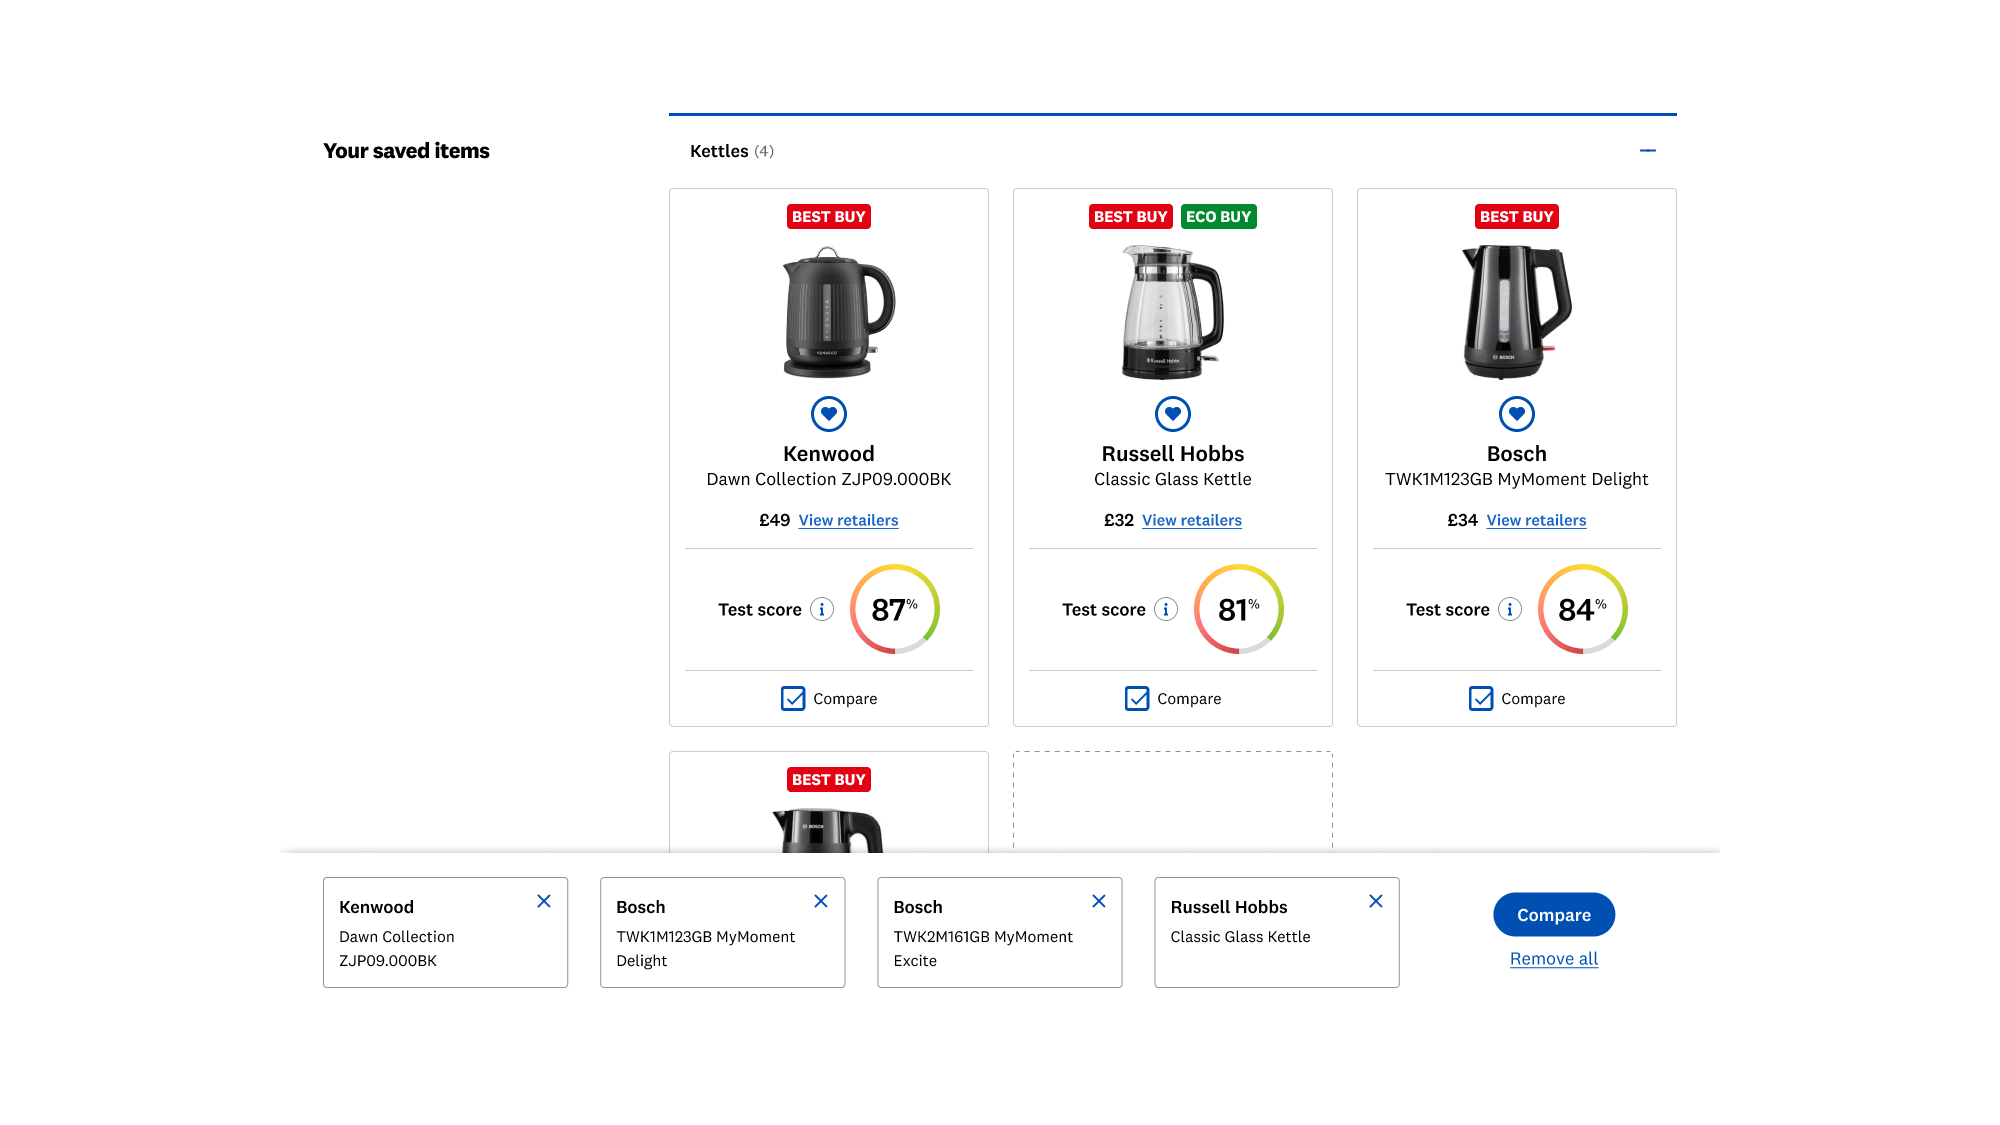Remove Bosch TWK2M161GB Excite from compare tray
The image size is (2000, 1125).
click(1098, 901)
